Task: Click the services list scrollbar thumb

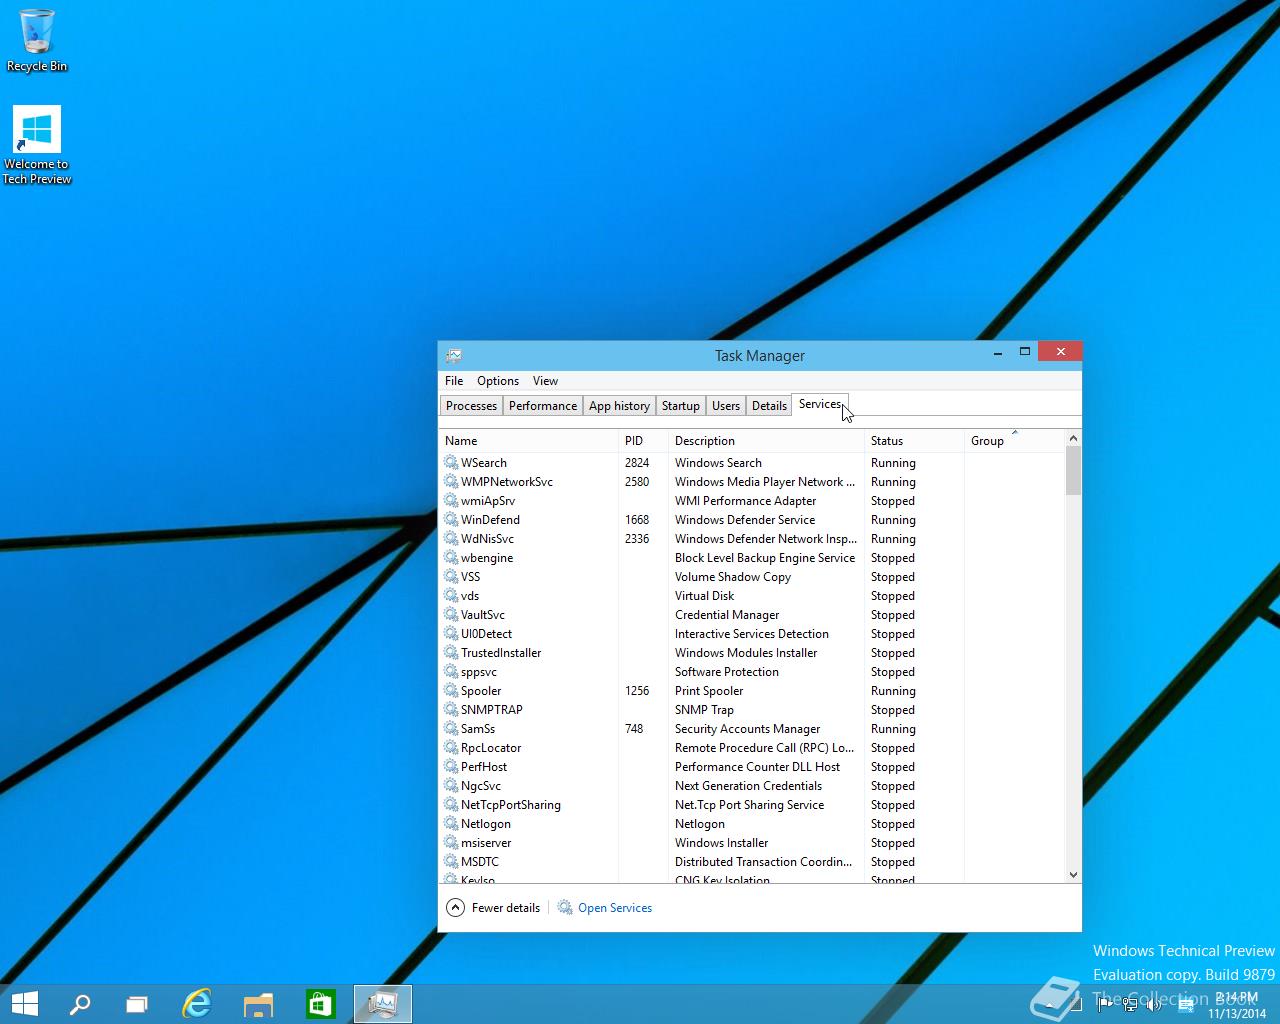Action: 1073,471
